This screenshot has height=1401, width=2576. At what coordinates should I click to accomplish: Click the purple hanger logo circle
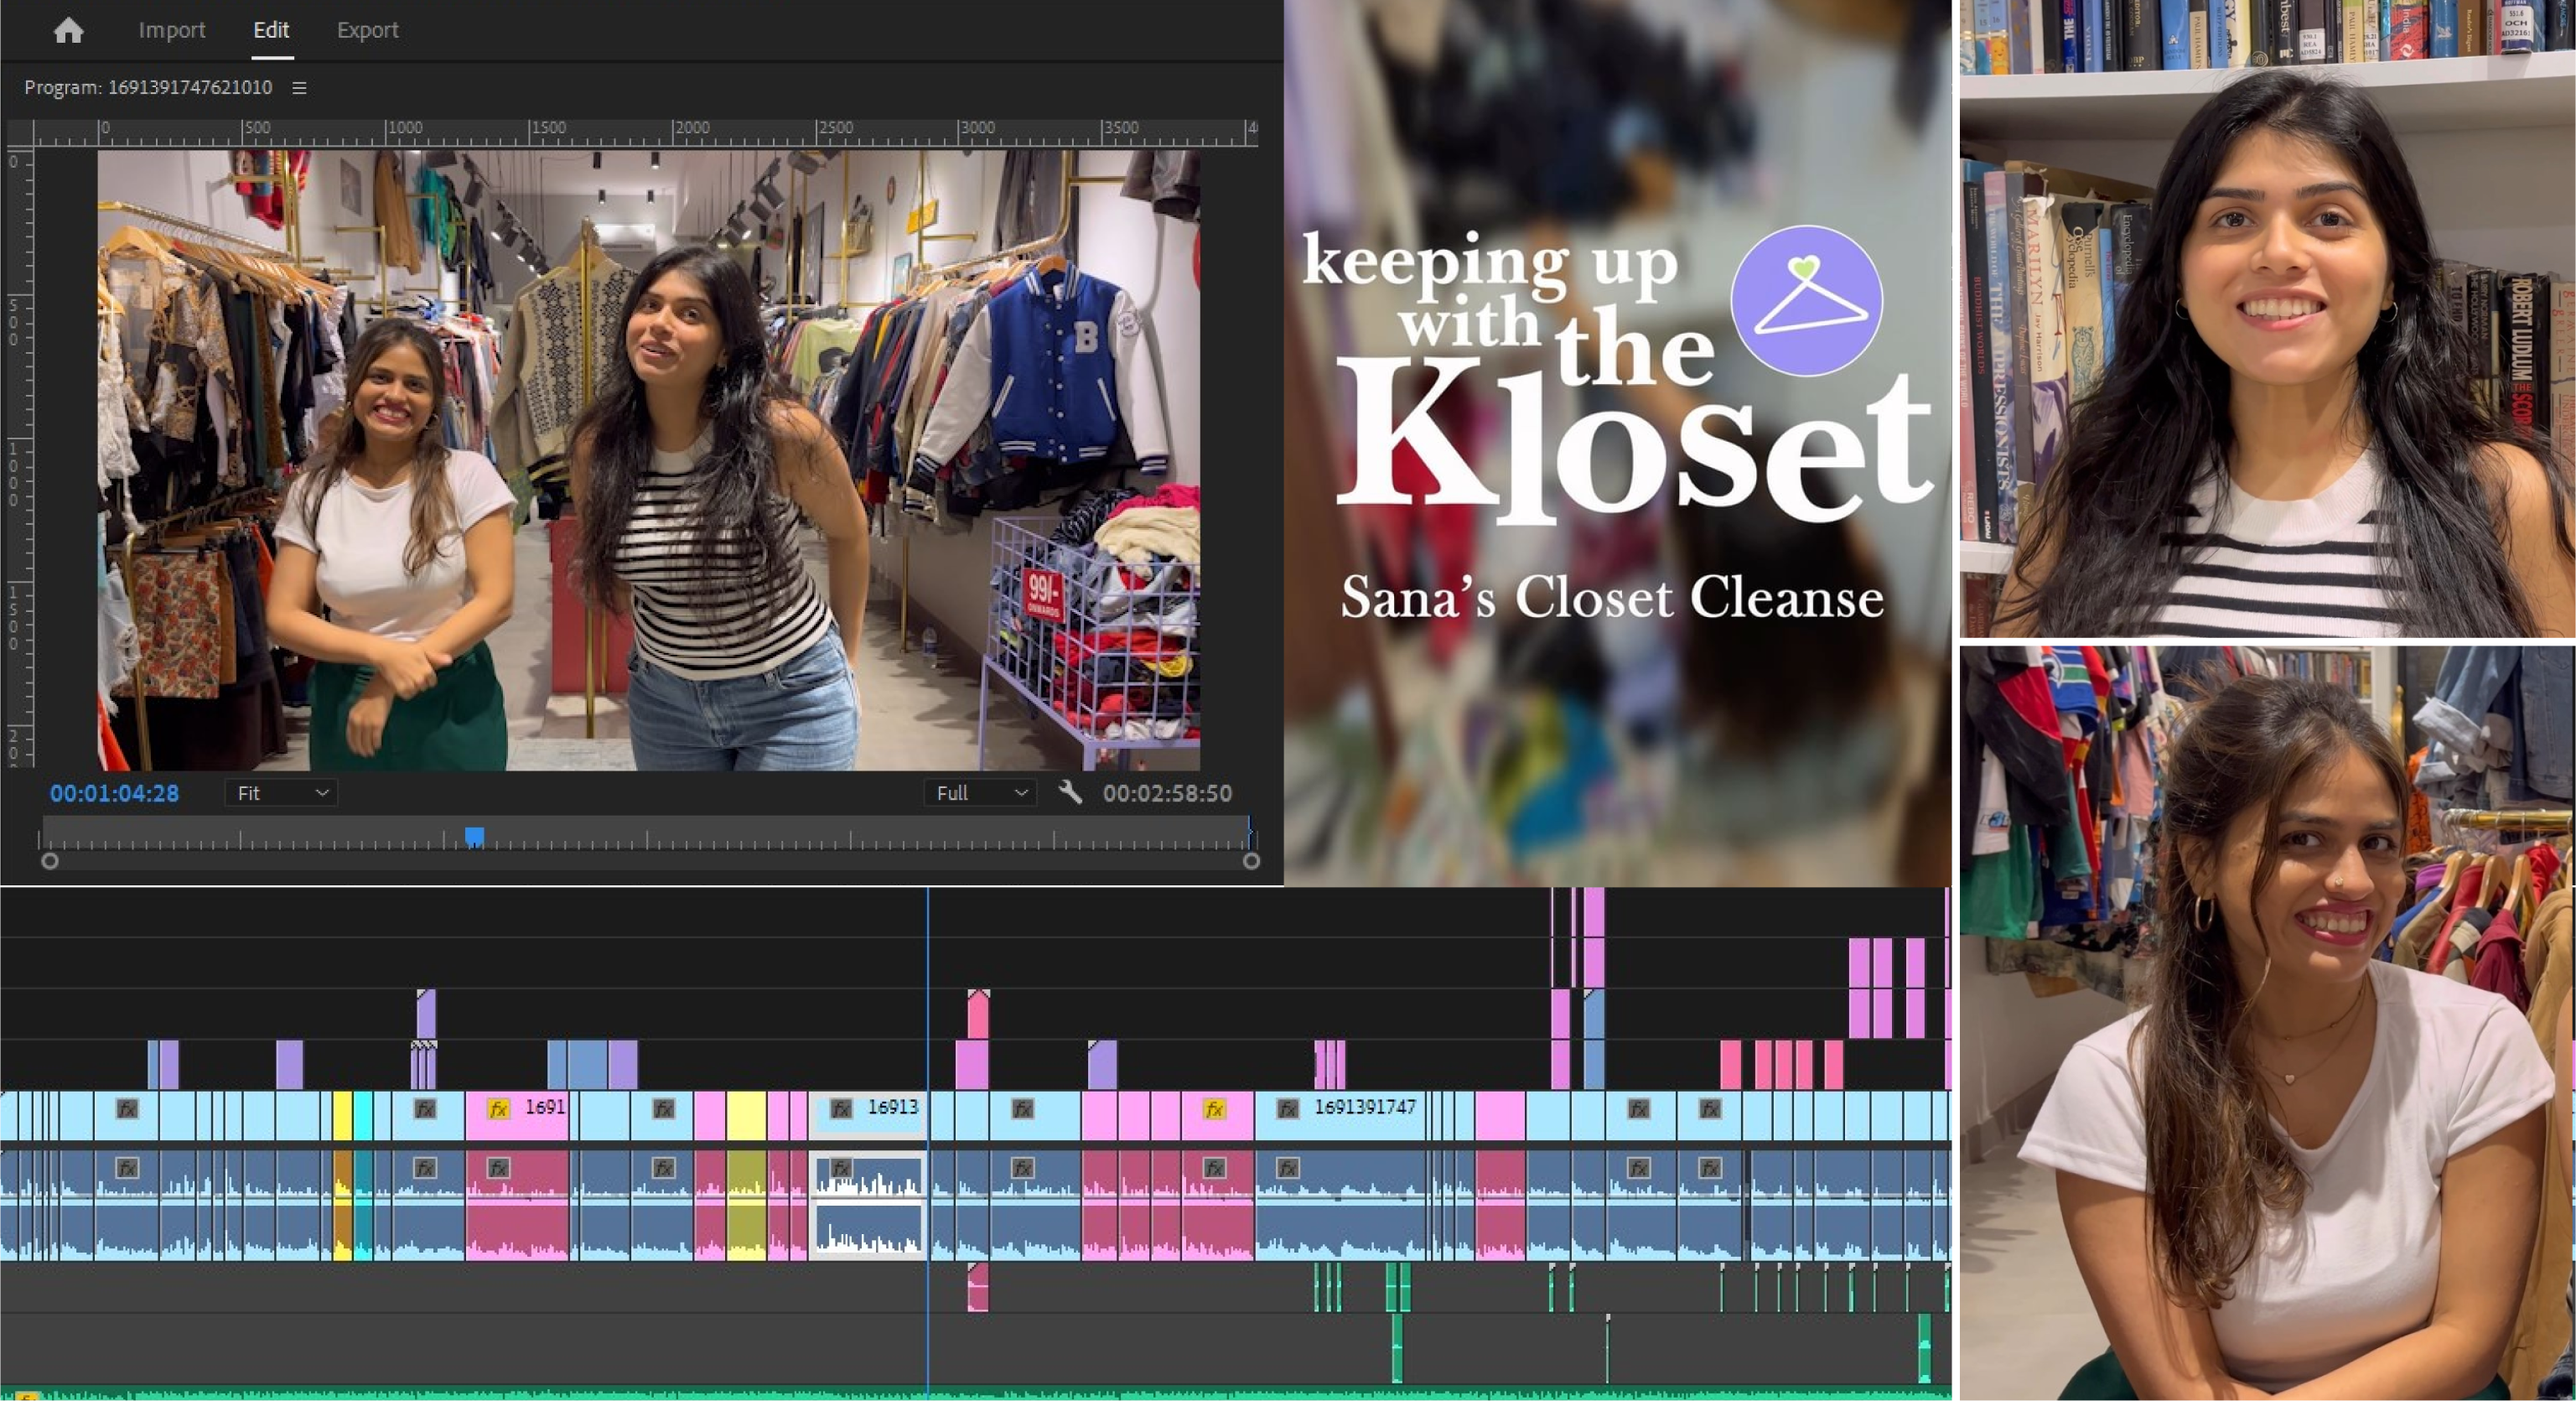pyautogui.click(x=1806, y=300)
